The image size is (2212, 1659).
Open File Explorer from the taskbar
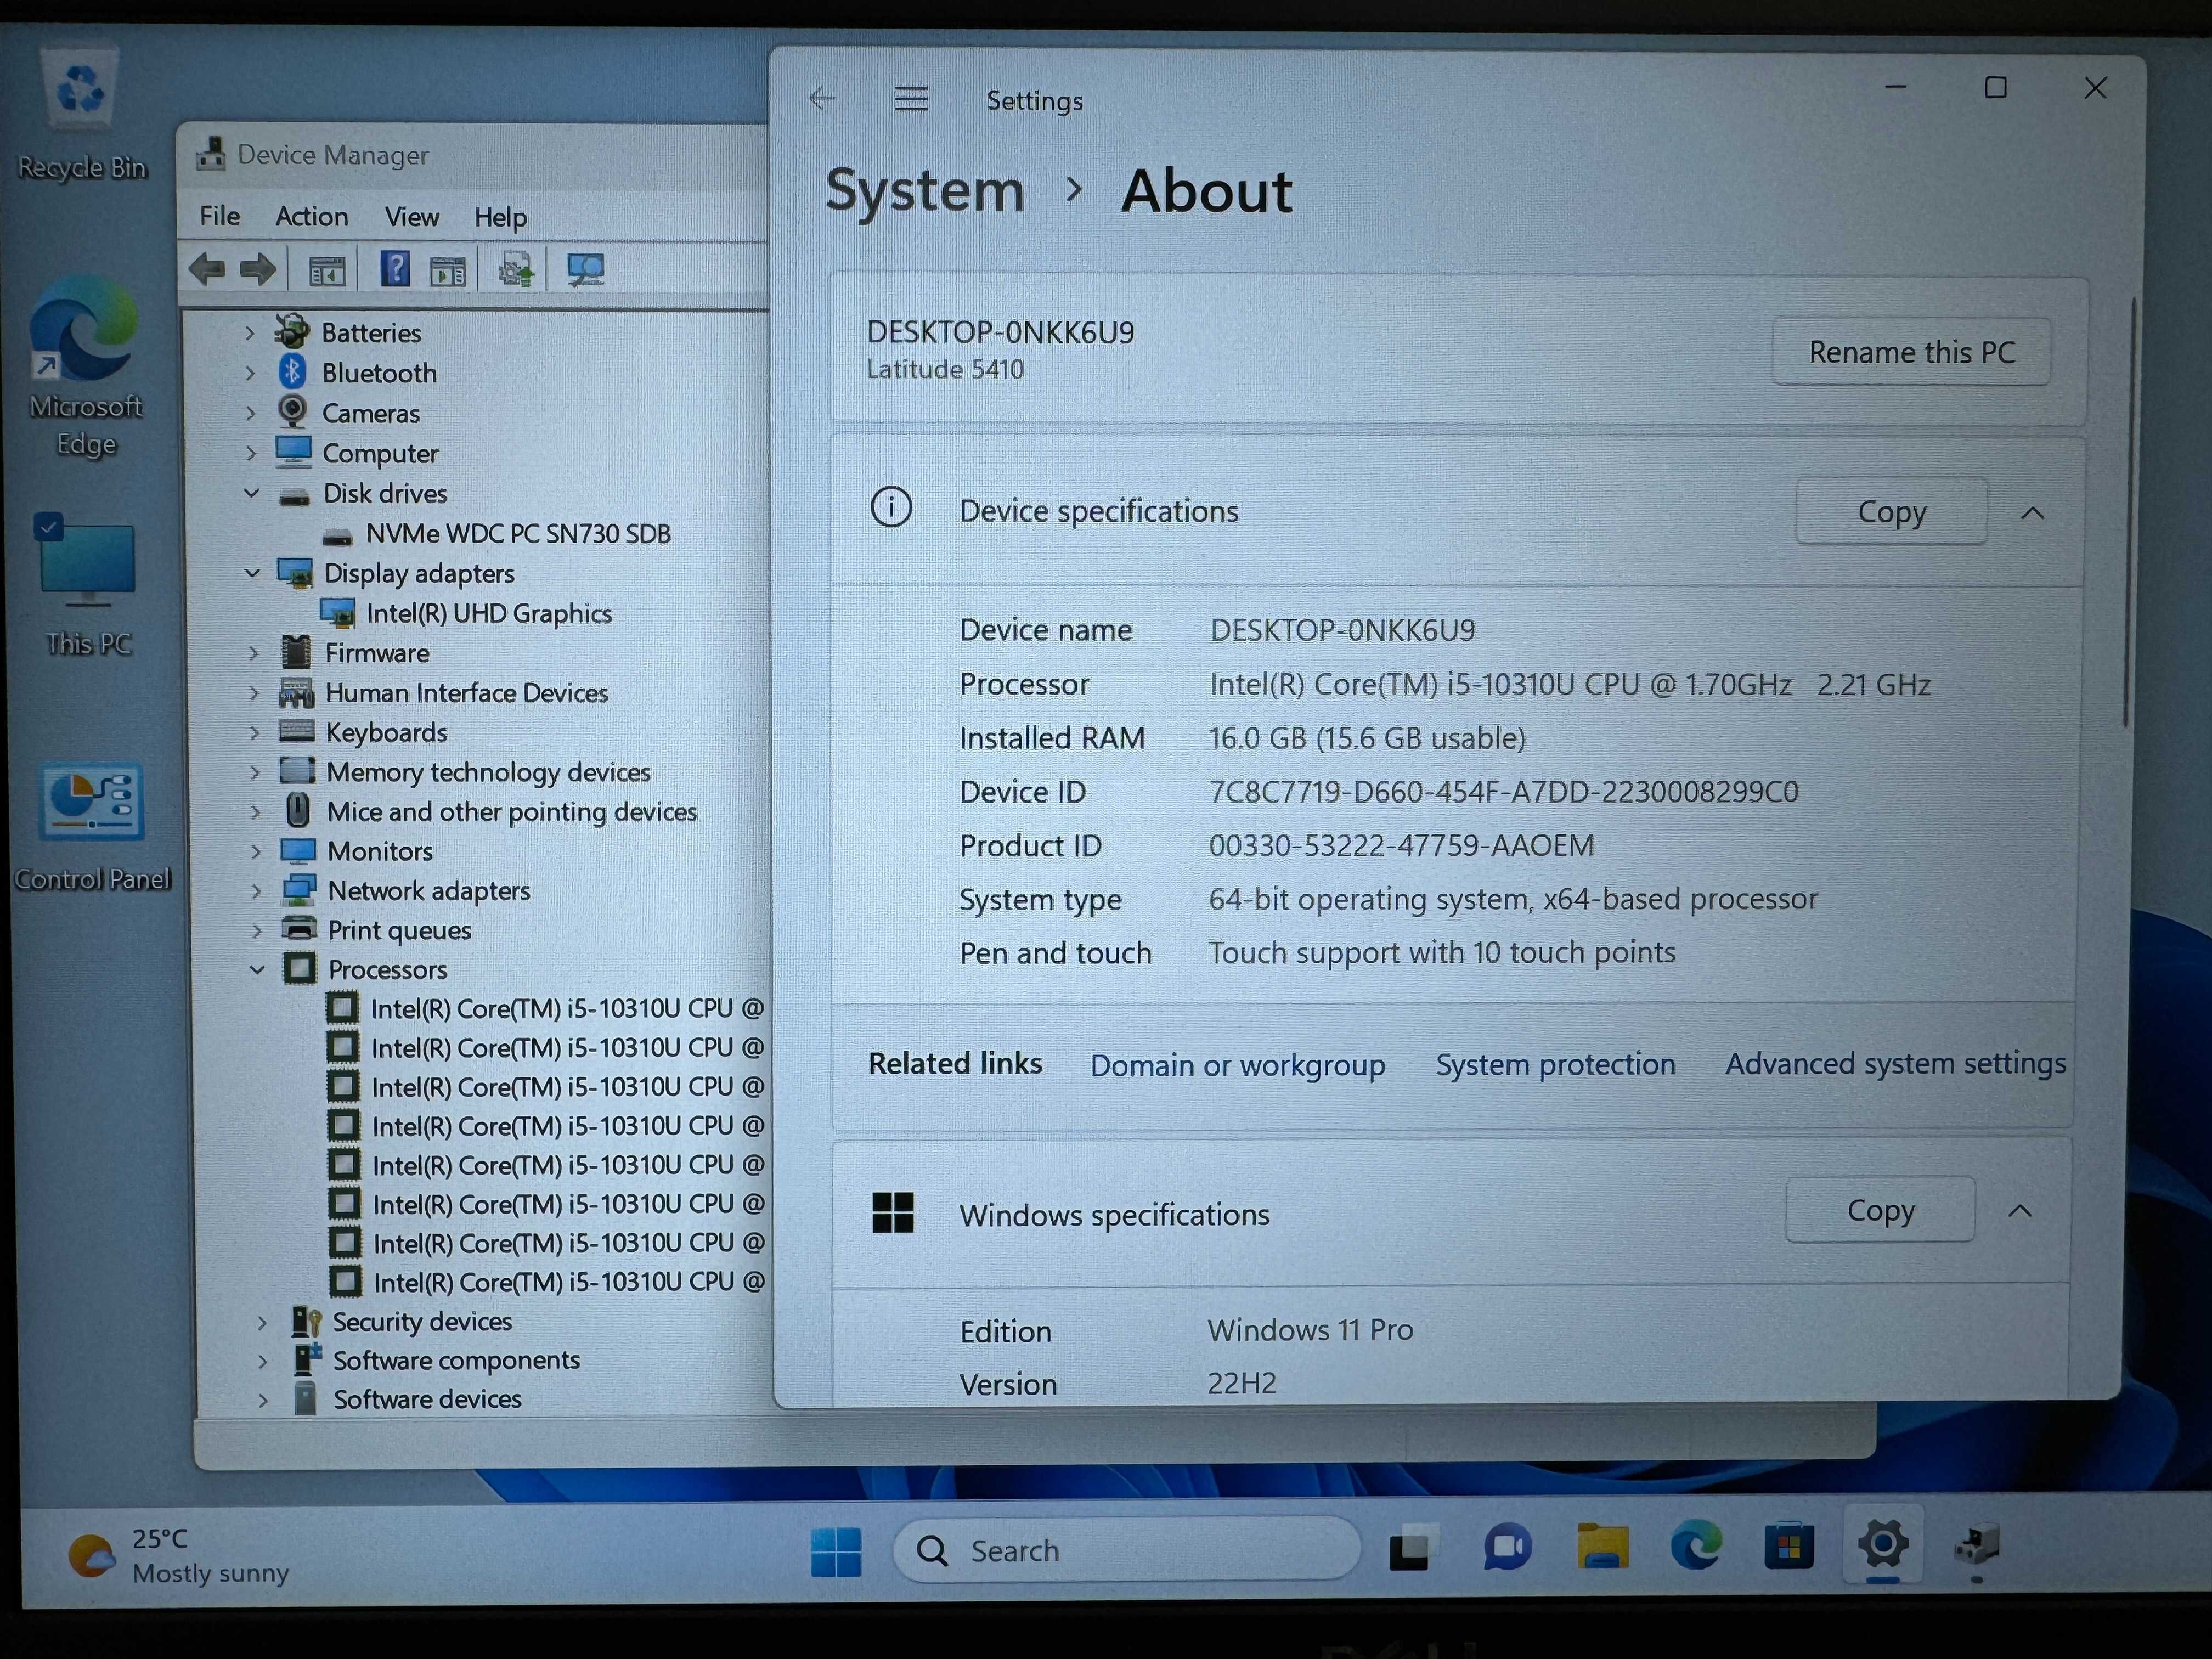(1602, 1546)
